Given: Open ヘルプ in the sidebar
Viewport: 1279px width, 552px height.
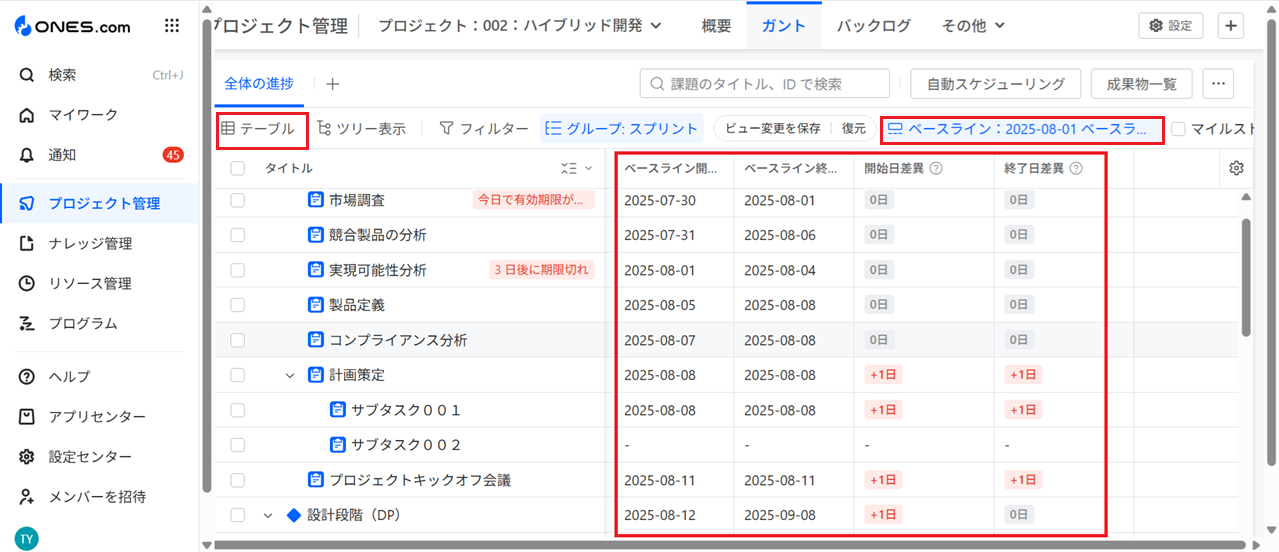Looking at the screenshot, I should point(100,377).
